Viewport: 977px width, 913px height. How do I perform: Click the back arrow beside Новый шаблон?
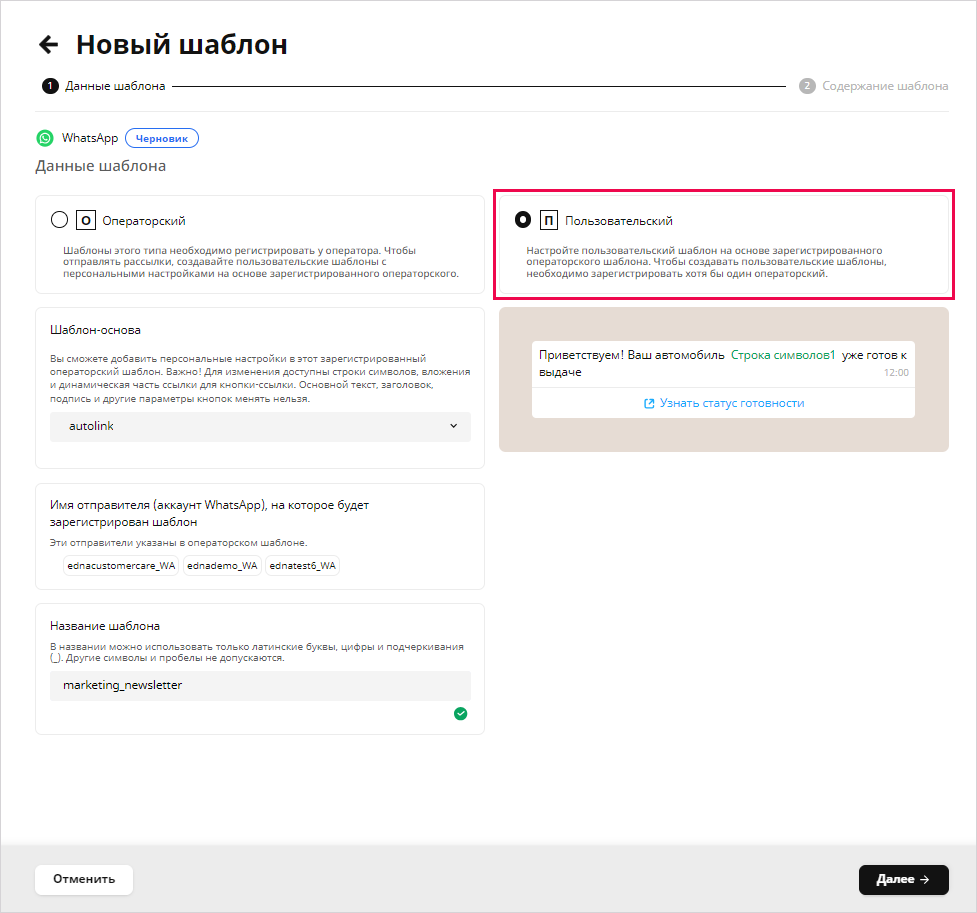click(x=49, y=45)
